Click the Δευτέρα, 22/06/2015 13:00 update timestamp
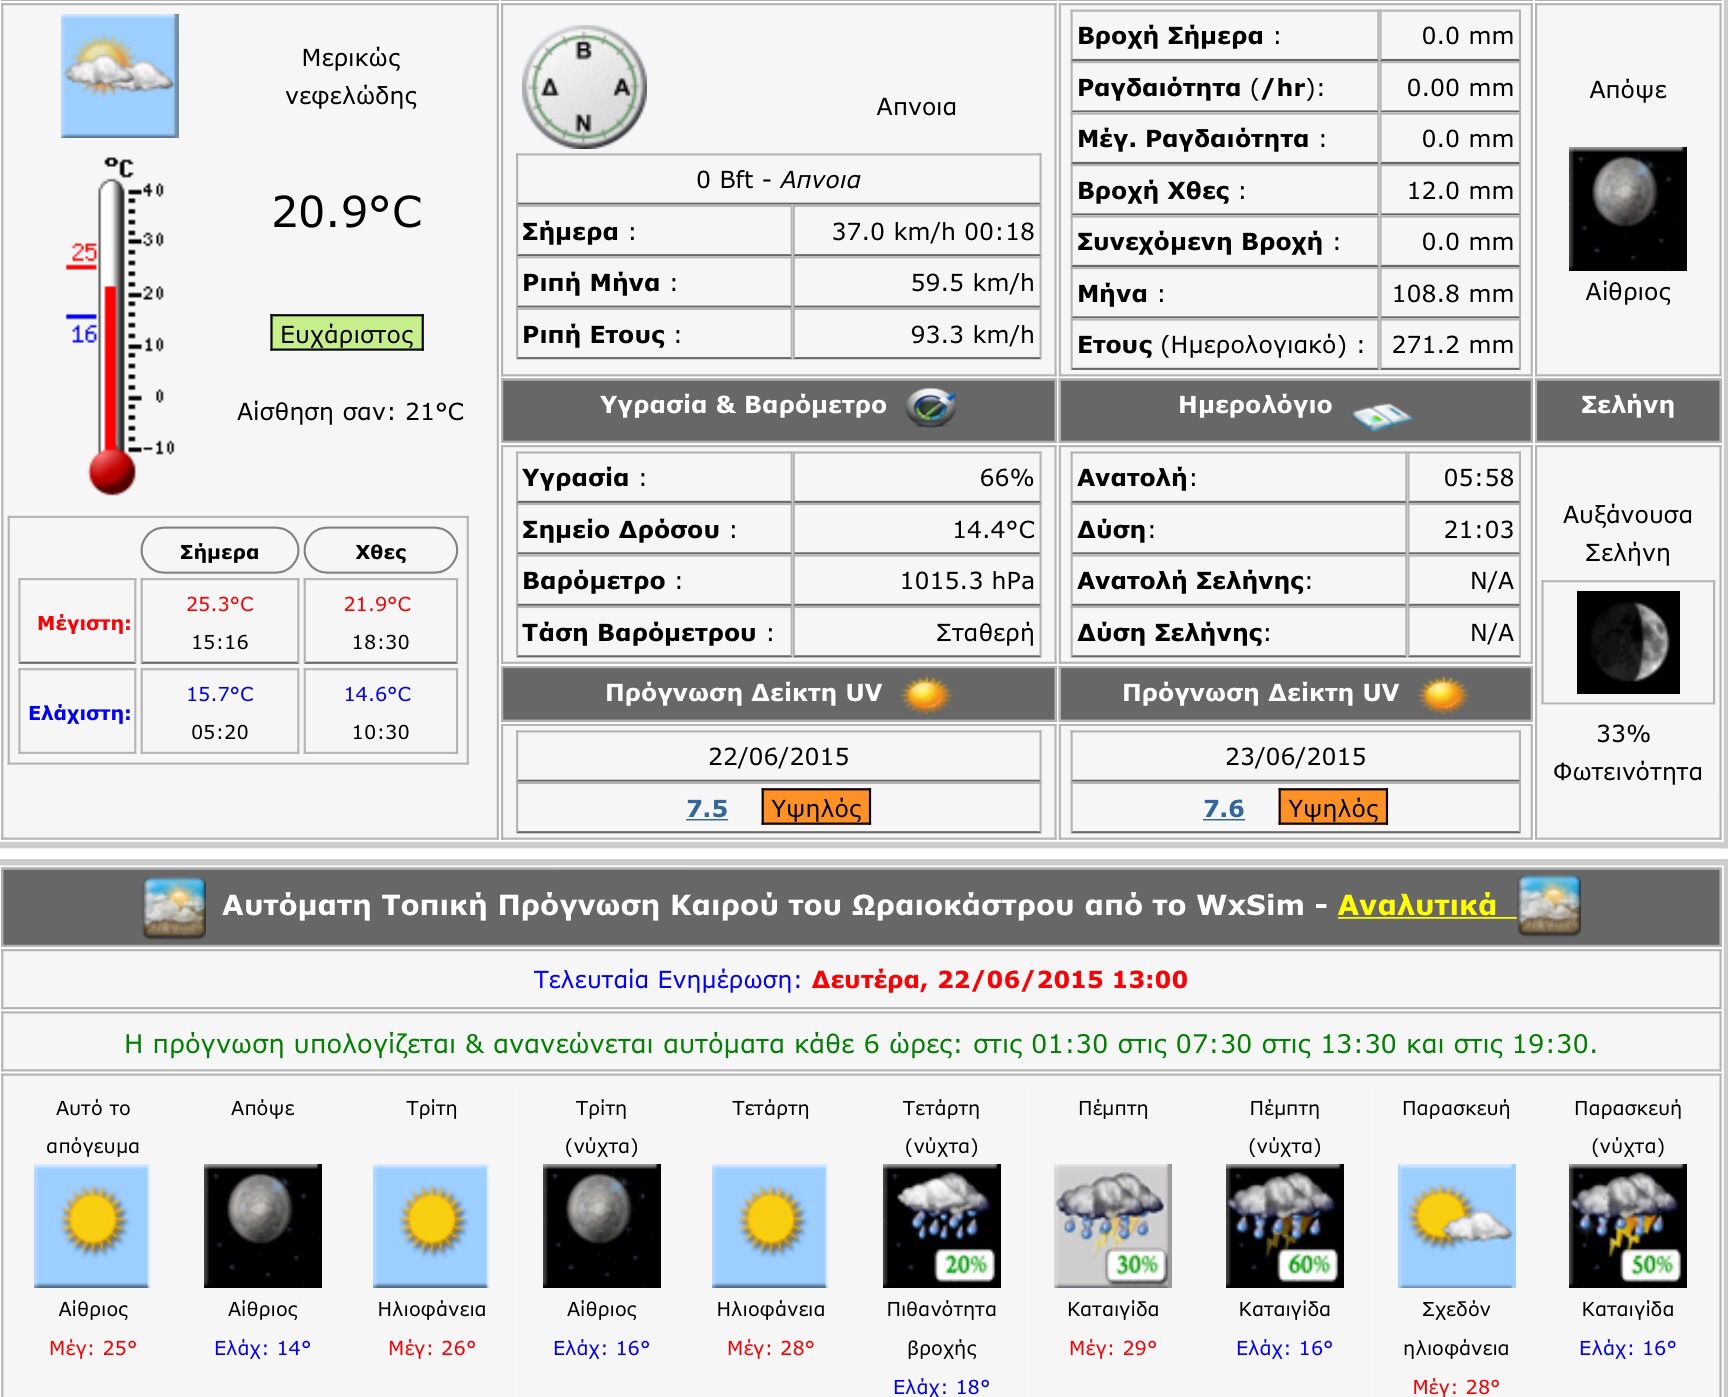This screenshot has width=1728, height=1397. (x=999, y=980)
